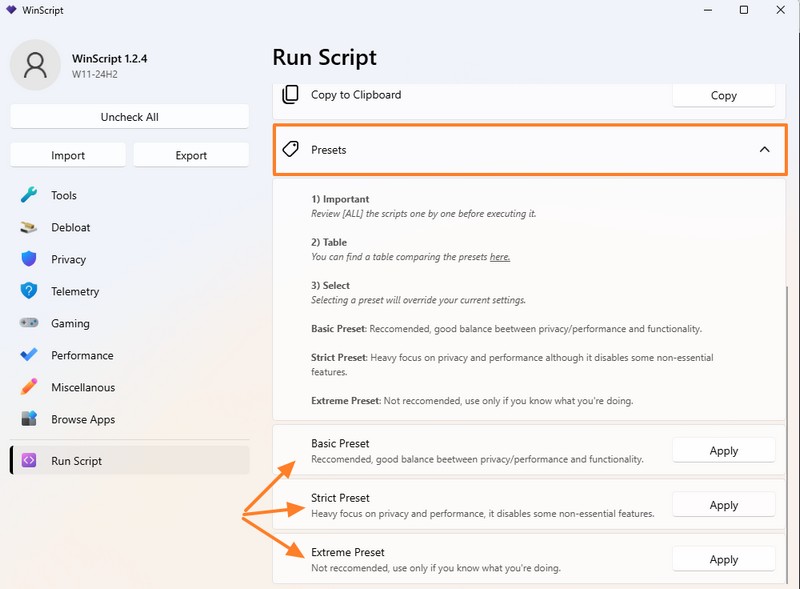Click the WinScript user profile avatar

point(36,65)
